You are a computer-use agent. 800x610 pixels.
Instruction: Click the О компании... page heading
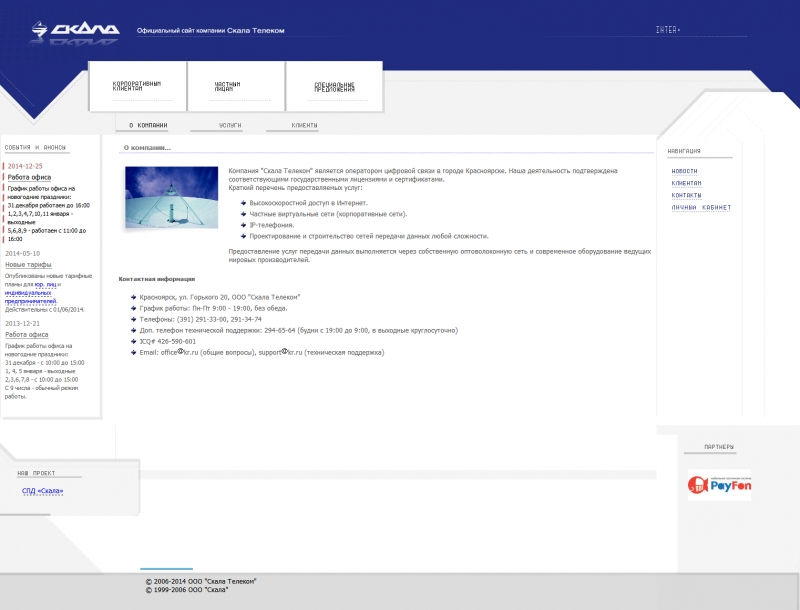(x=147, y=148)
